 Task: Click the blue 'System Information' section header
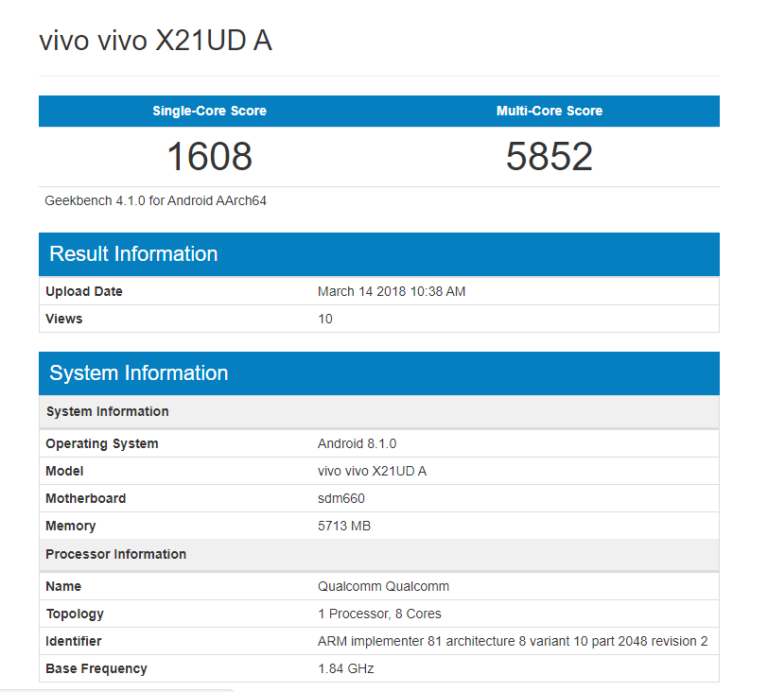(379, 373)
